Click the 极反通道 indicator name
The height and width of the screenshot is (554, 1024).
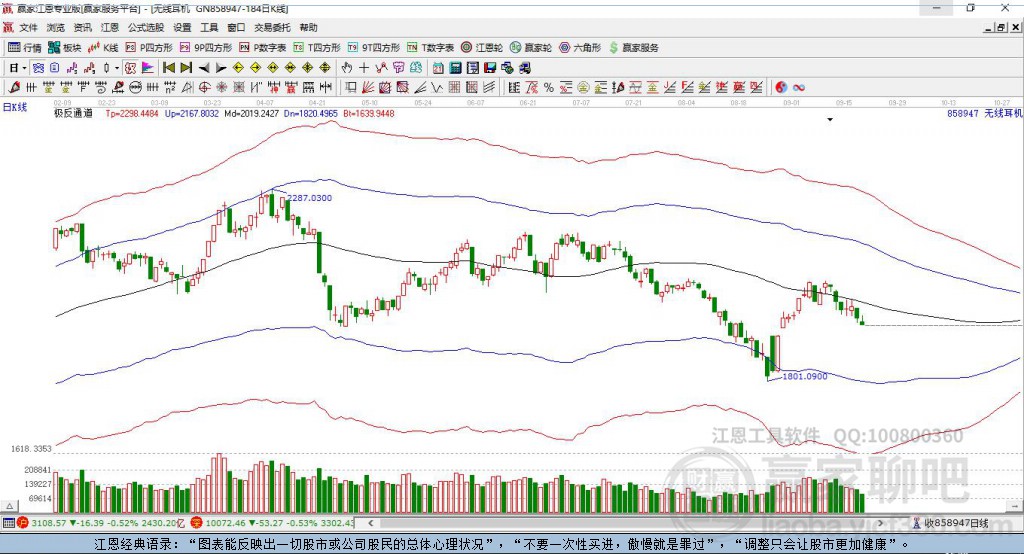coord(73,113)
